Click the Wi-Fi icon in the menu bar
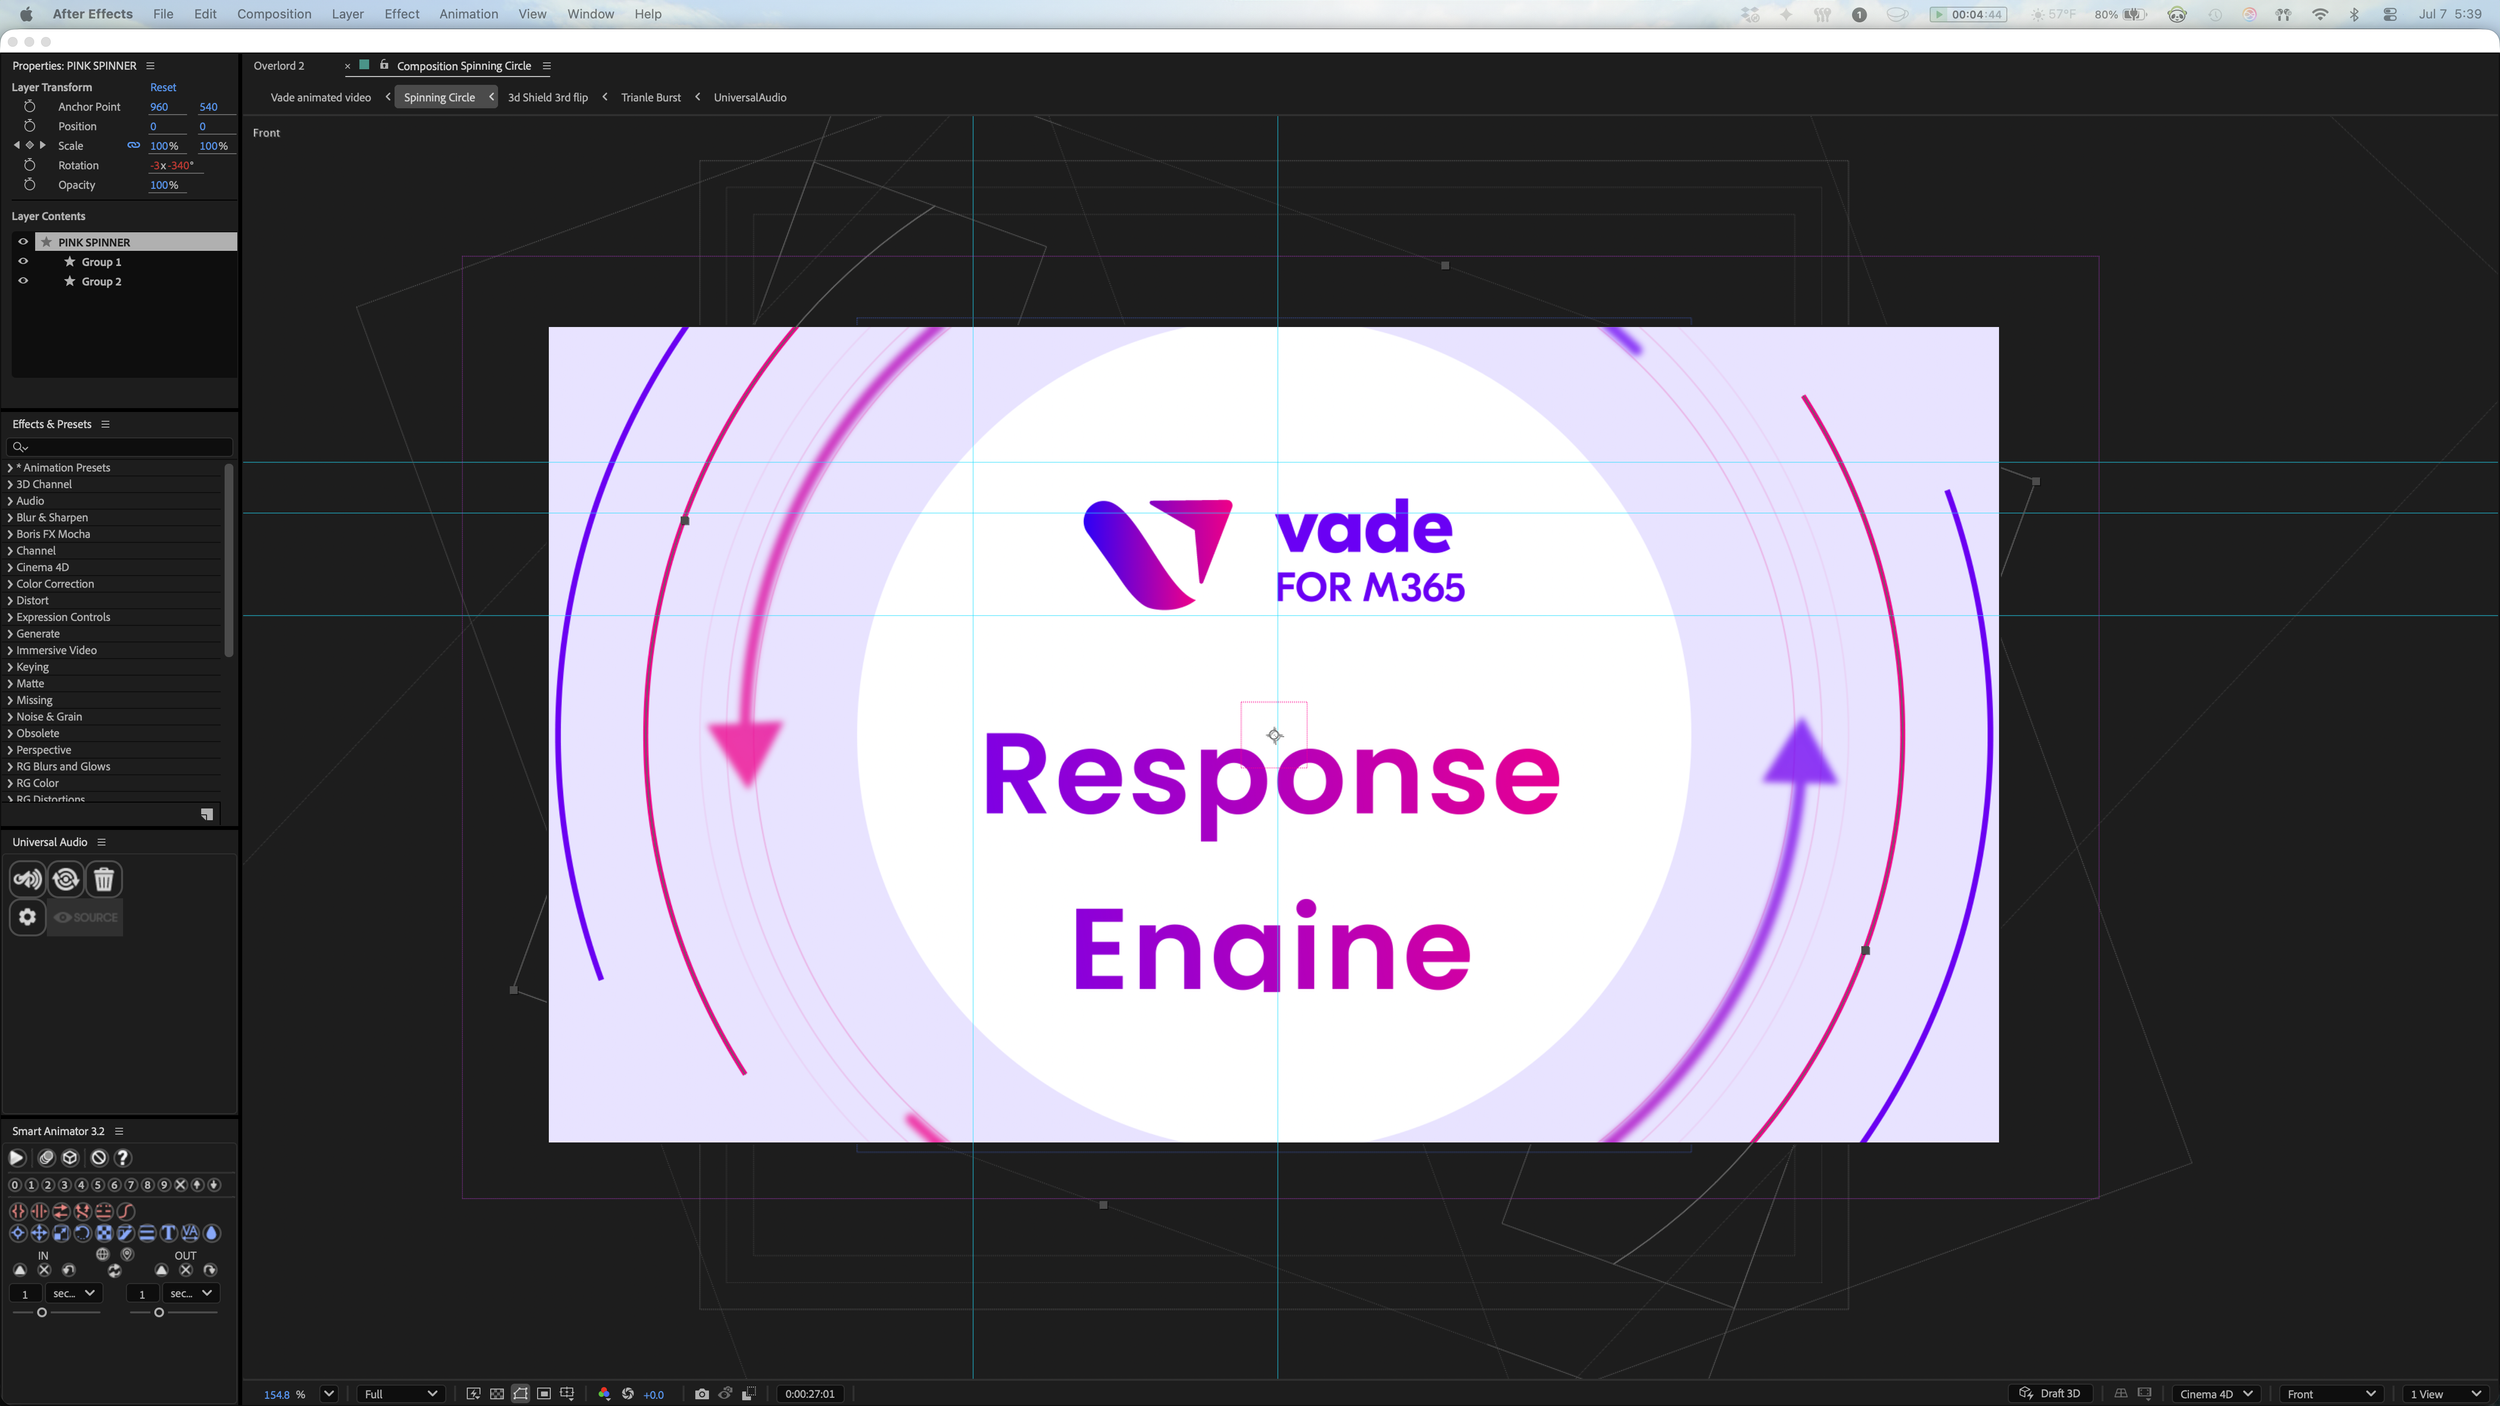2500x1406 pixels. [x=2320, y=14]
